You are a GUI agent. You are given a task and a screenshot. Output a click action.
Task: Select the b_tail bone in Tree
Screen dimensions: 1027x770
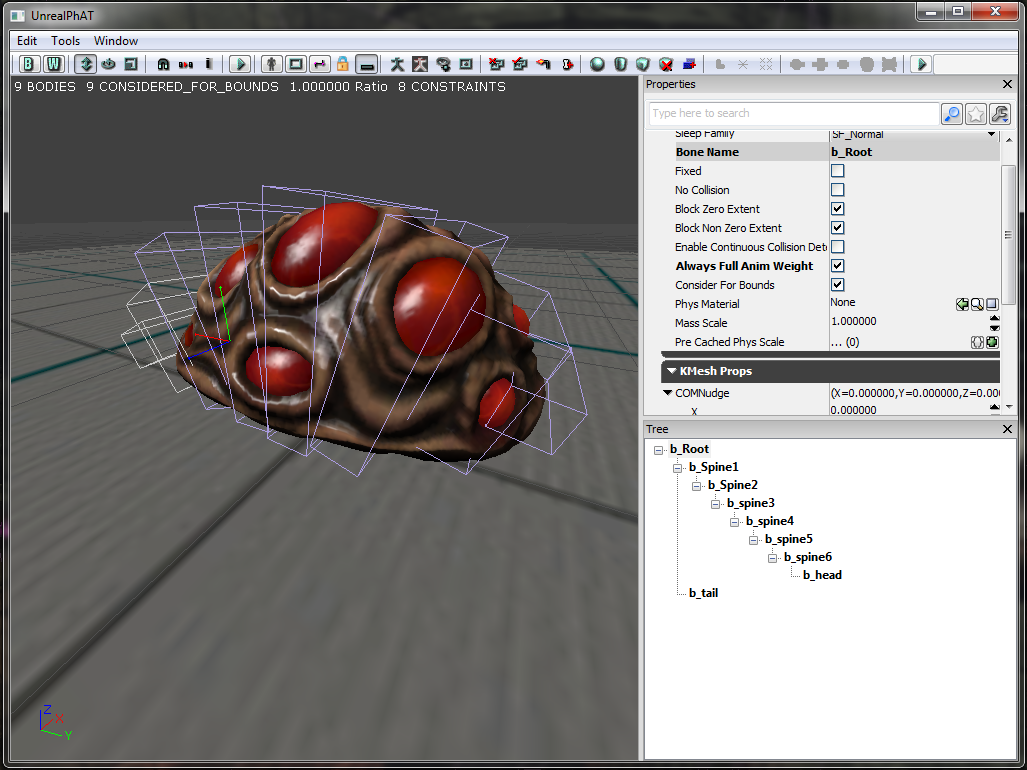point(703,593)
